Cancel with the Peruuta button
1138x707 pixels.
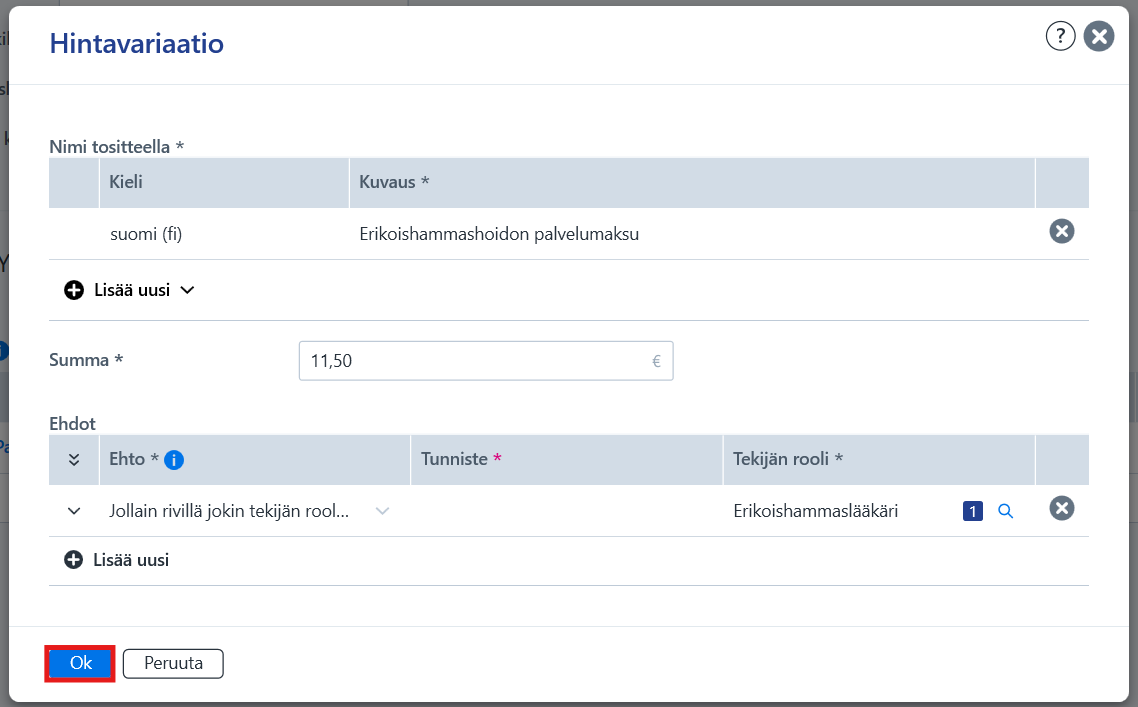click(173, 663)
